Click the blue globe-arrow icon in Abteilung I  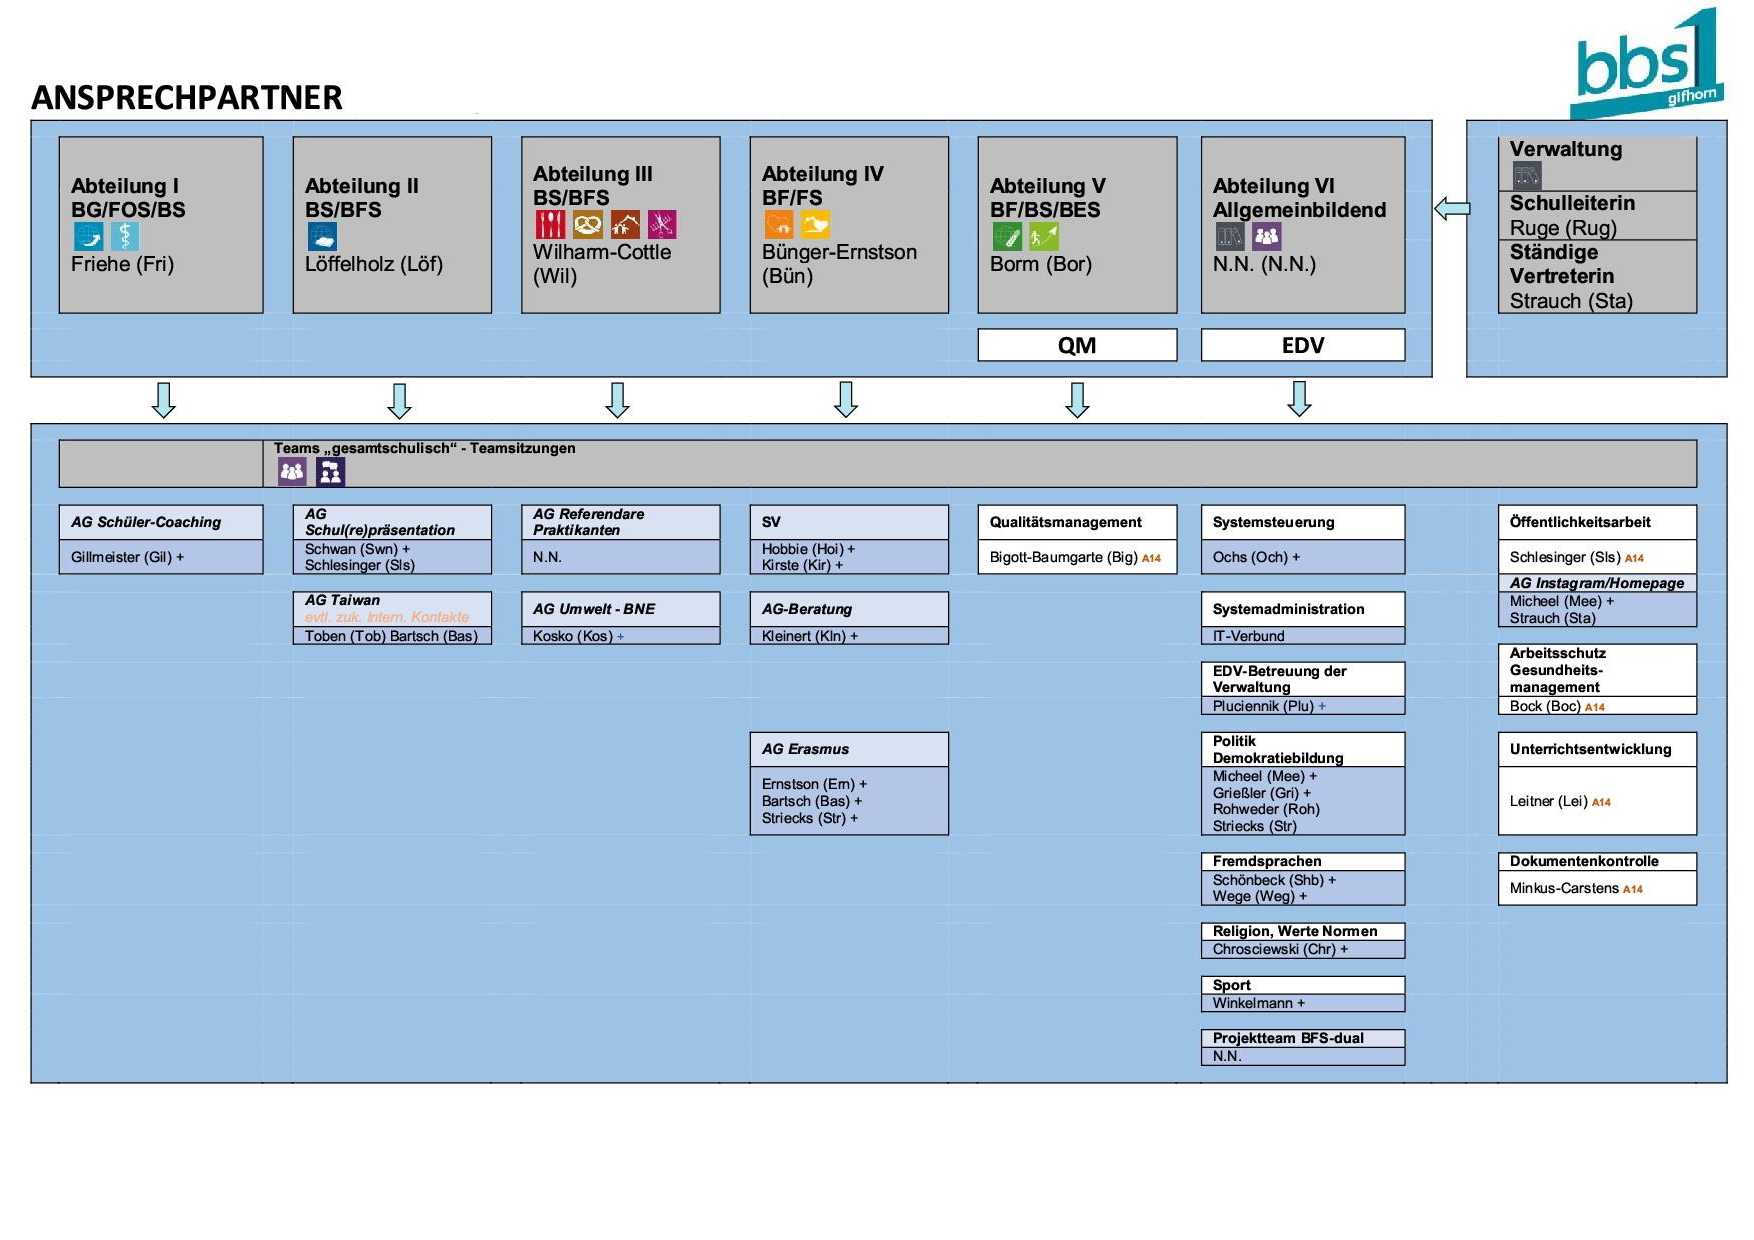[88, 236]
